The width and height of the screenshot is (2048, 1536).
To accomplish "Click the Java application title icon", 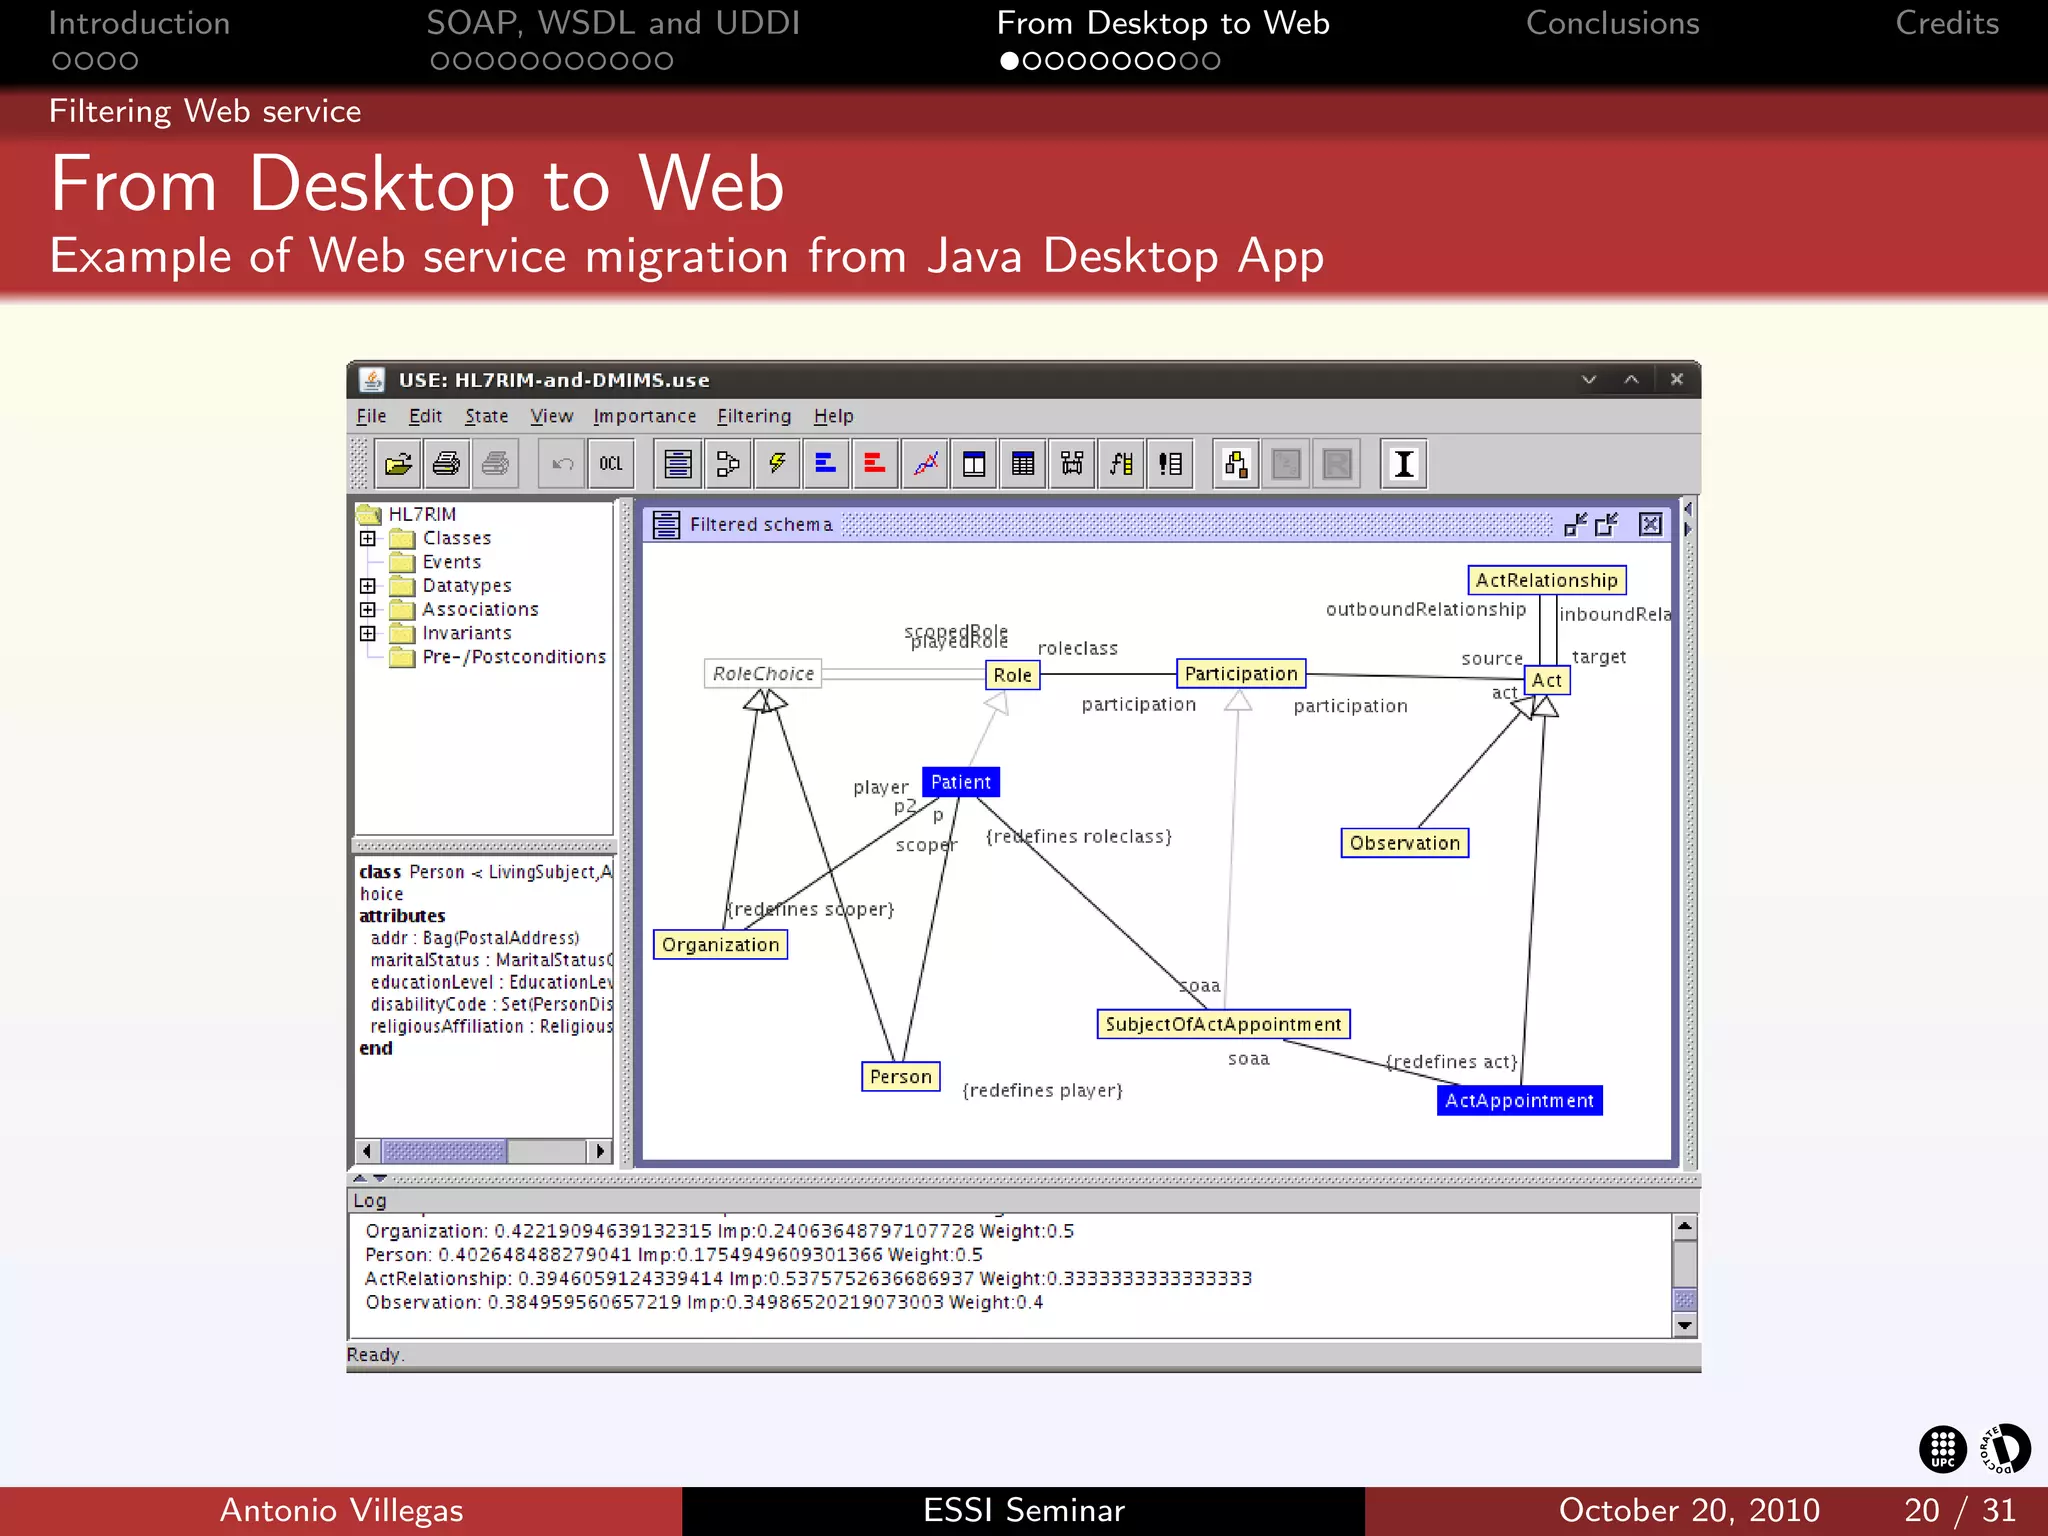I will 372,380.
